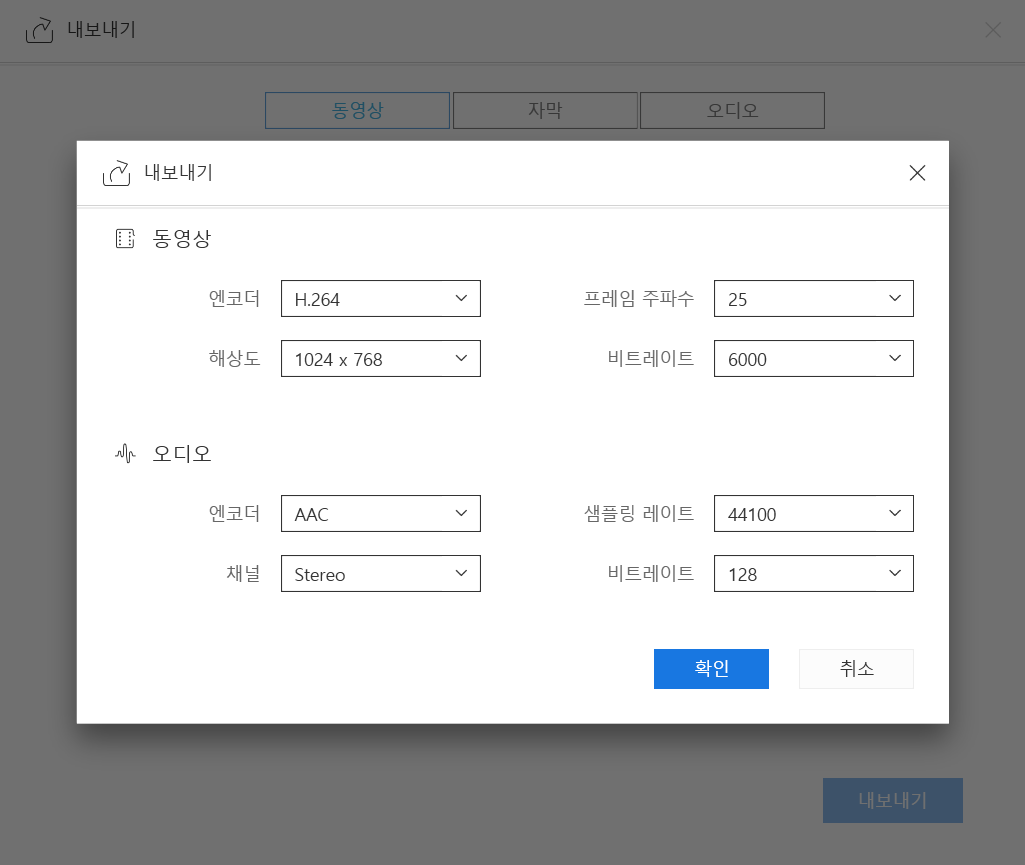This screenshot has height=865, width=1025.
Task: Select the 동영상 tab
Action: pos(356,110)
